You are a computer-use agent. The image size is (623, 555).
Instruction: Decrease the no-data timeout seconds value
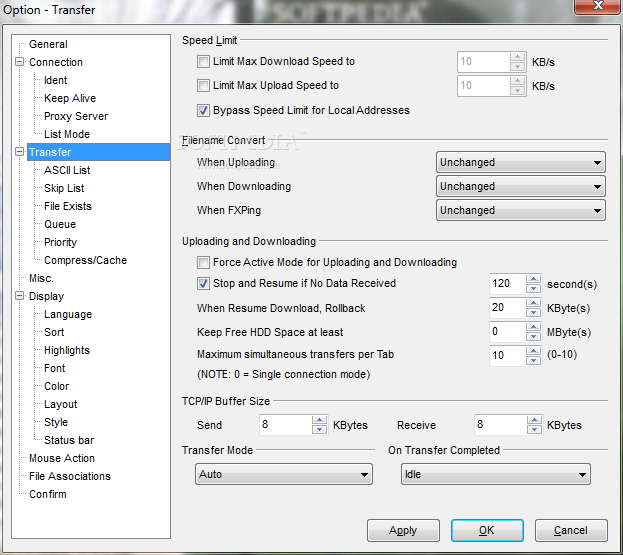coord(534,289)
